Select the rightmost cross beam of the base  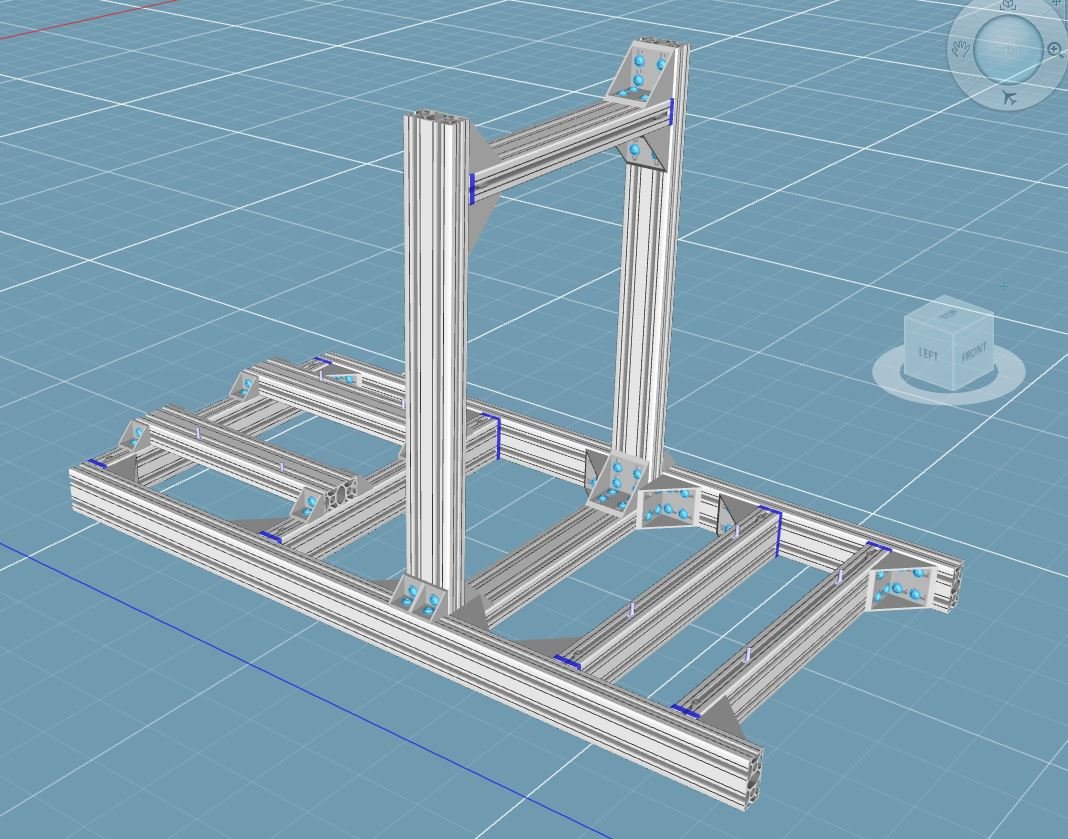coord(780,640)
